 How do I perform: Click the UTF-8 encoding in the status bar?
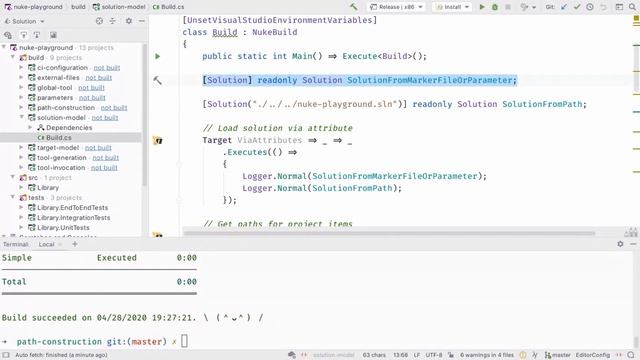coord(434,355)
